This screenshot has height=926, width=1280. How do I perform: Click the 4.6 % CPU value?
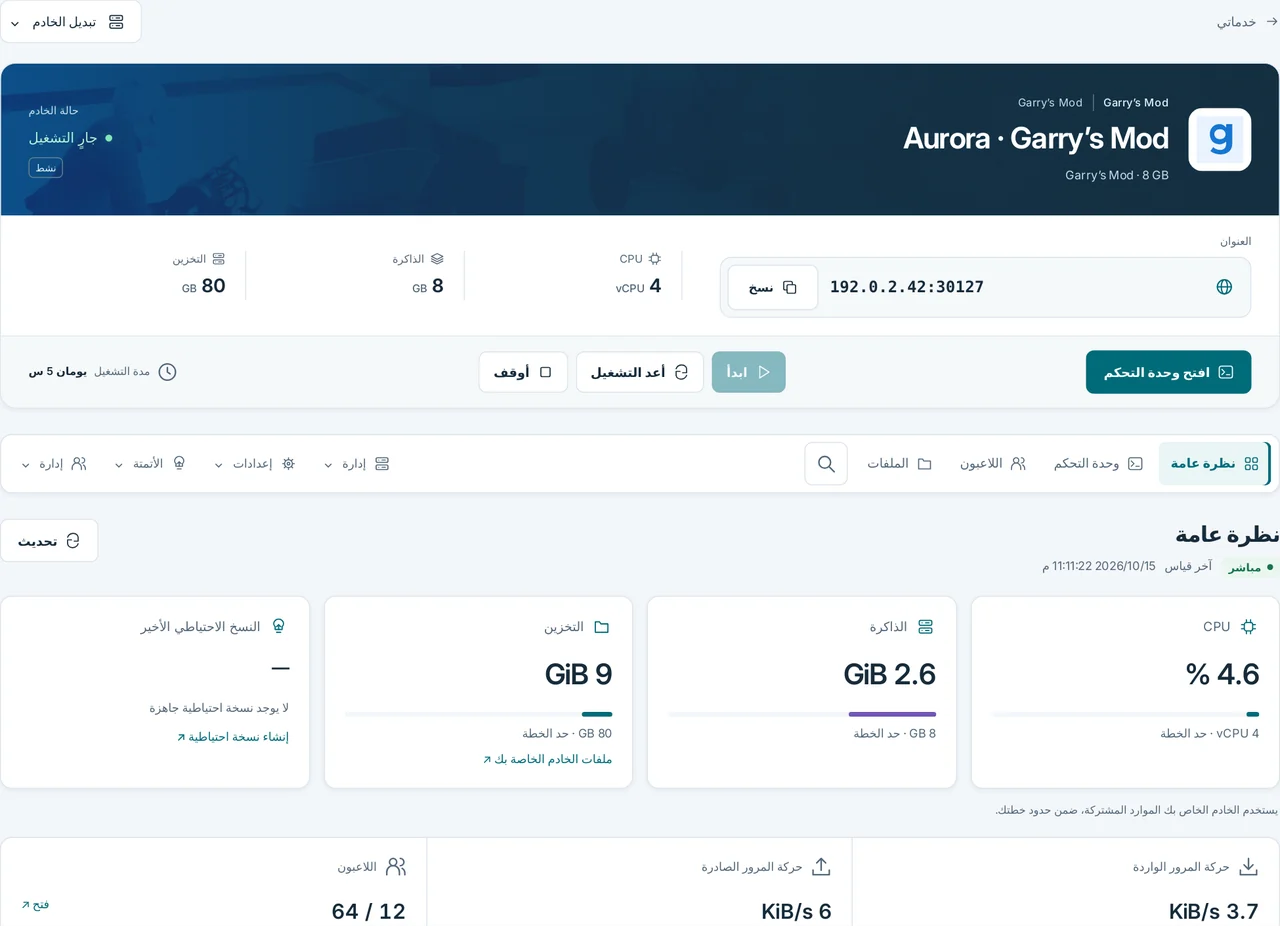pos(1223,674)
